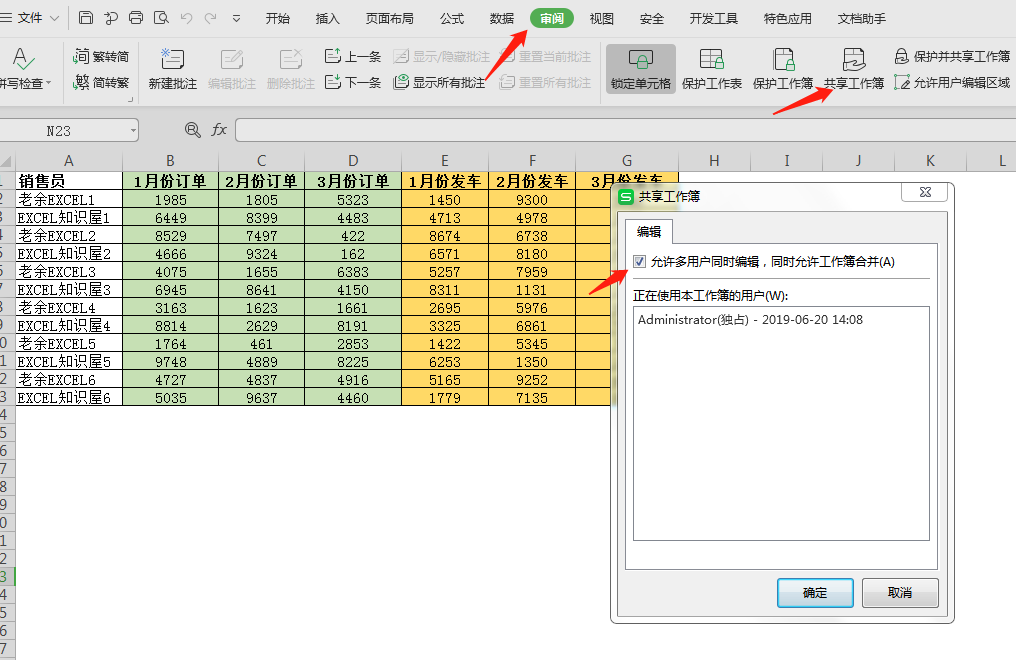
Task: Select Administrator(独占) user entry in list
Action: [x=750, y=319]
